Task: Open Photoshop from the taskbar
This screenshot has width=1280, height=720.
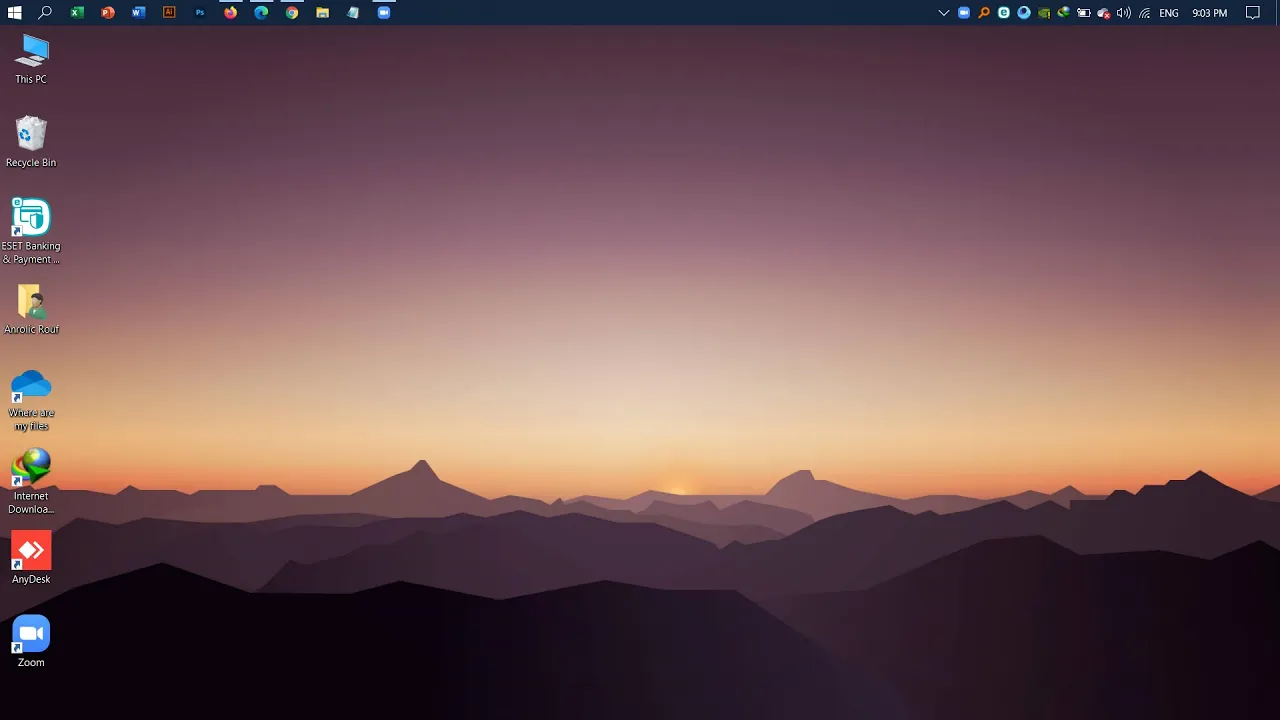Action: tap(200, 13)
